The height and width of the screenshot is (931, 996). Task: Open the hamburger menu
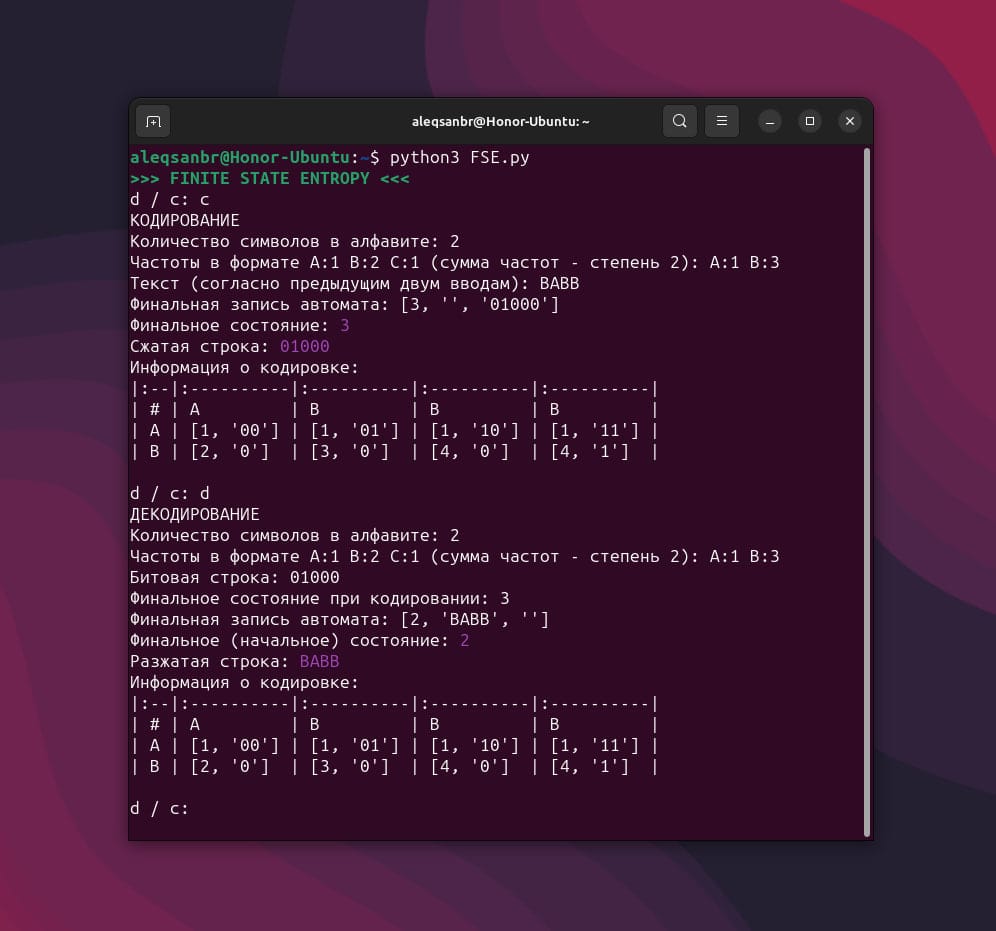pos(721,121)
